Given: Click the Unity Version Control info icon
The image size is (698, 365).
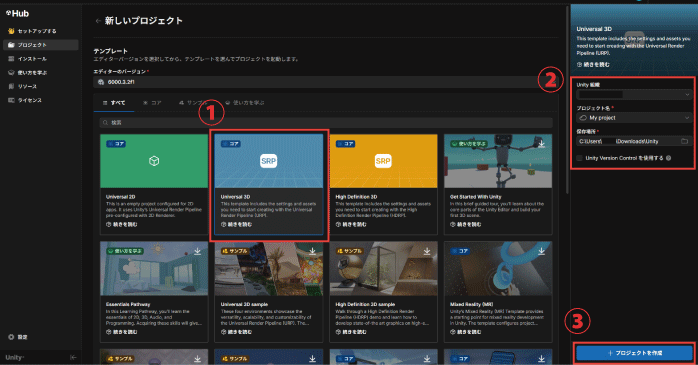Looking at the screenshot, I should tap(669, 158).
